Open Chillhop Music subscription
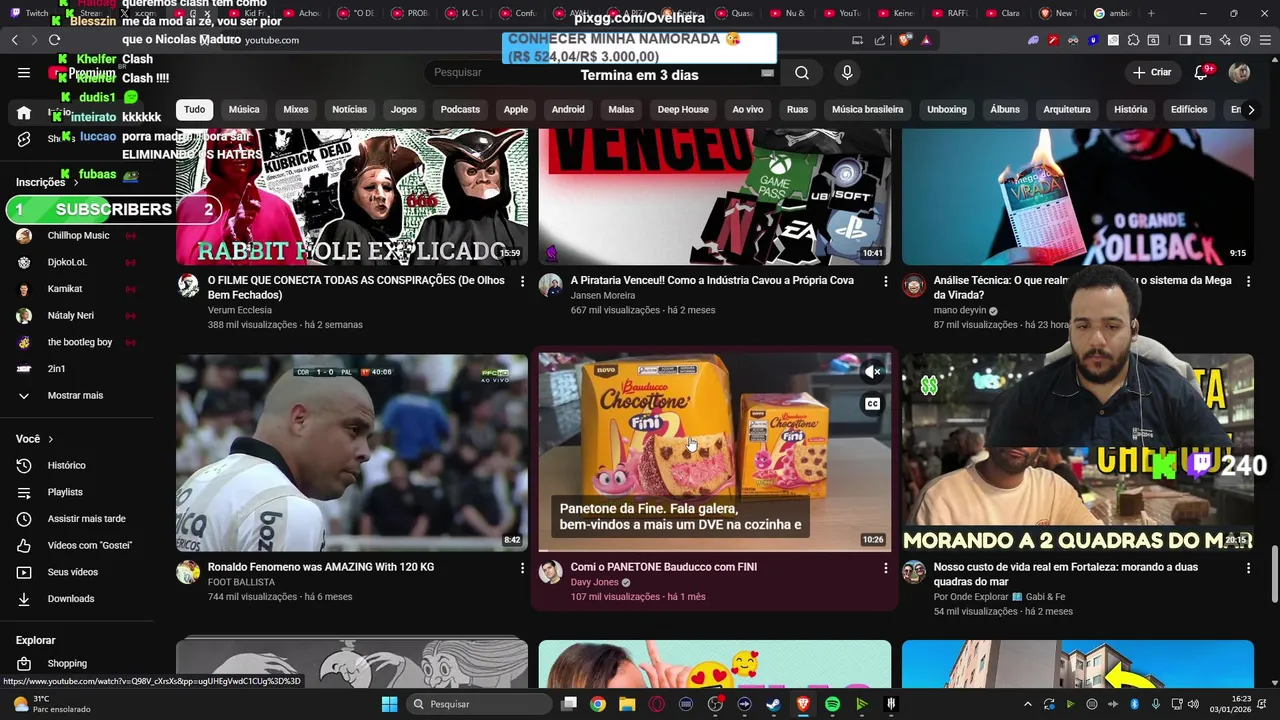 tap(76, 236)
